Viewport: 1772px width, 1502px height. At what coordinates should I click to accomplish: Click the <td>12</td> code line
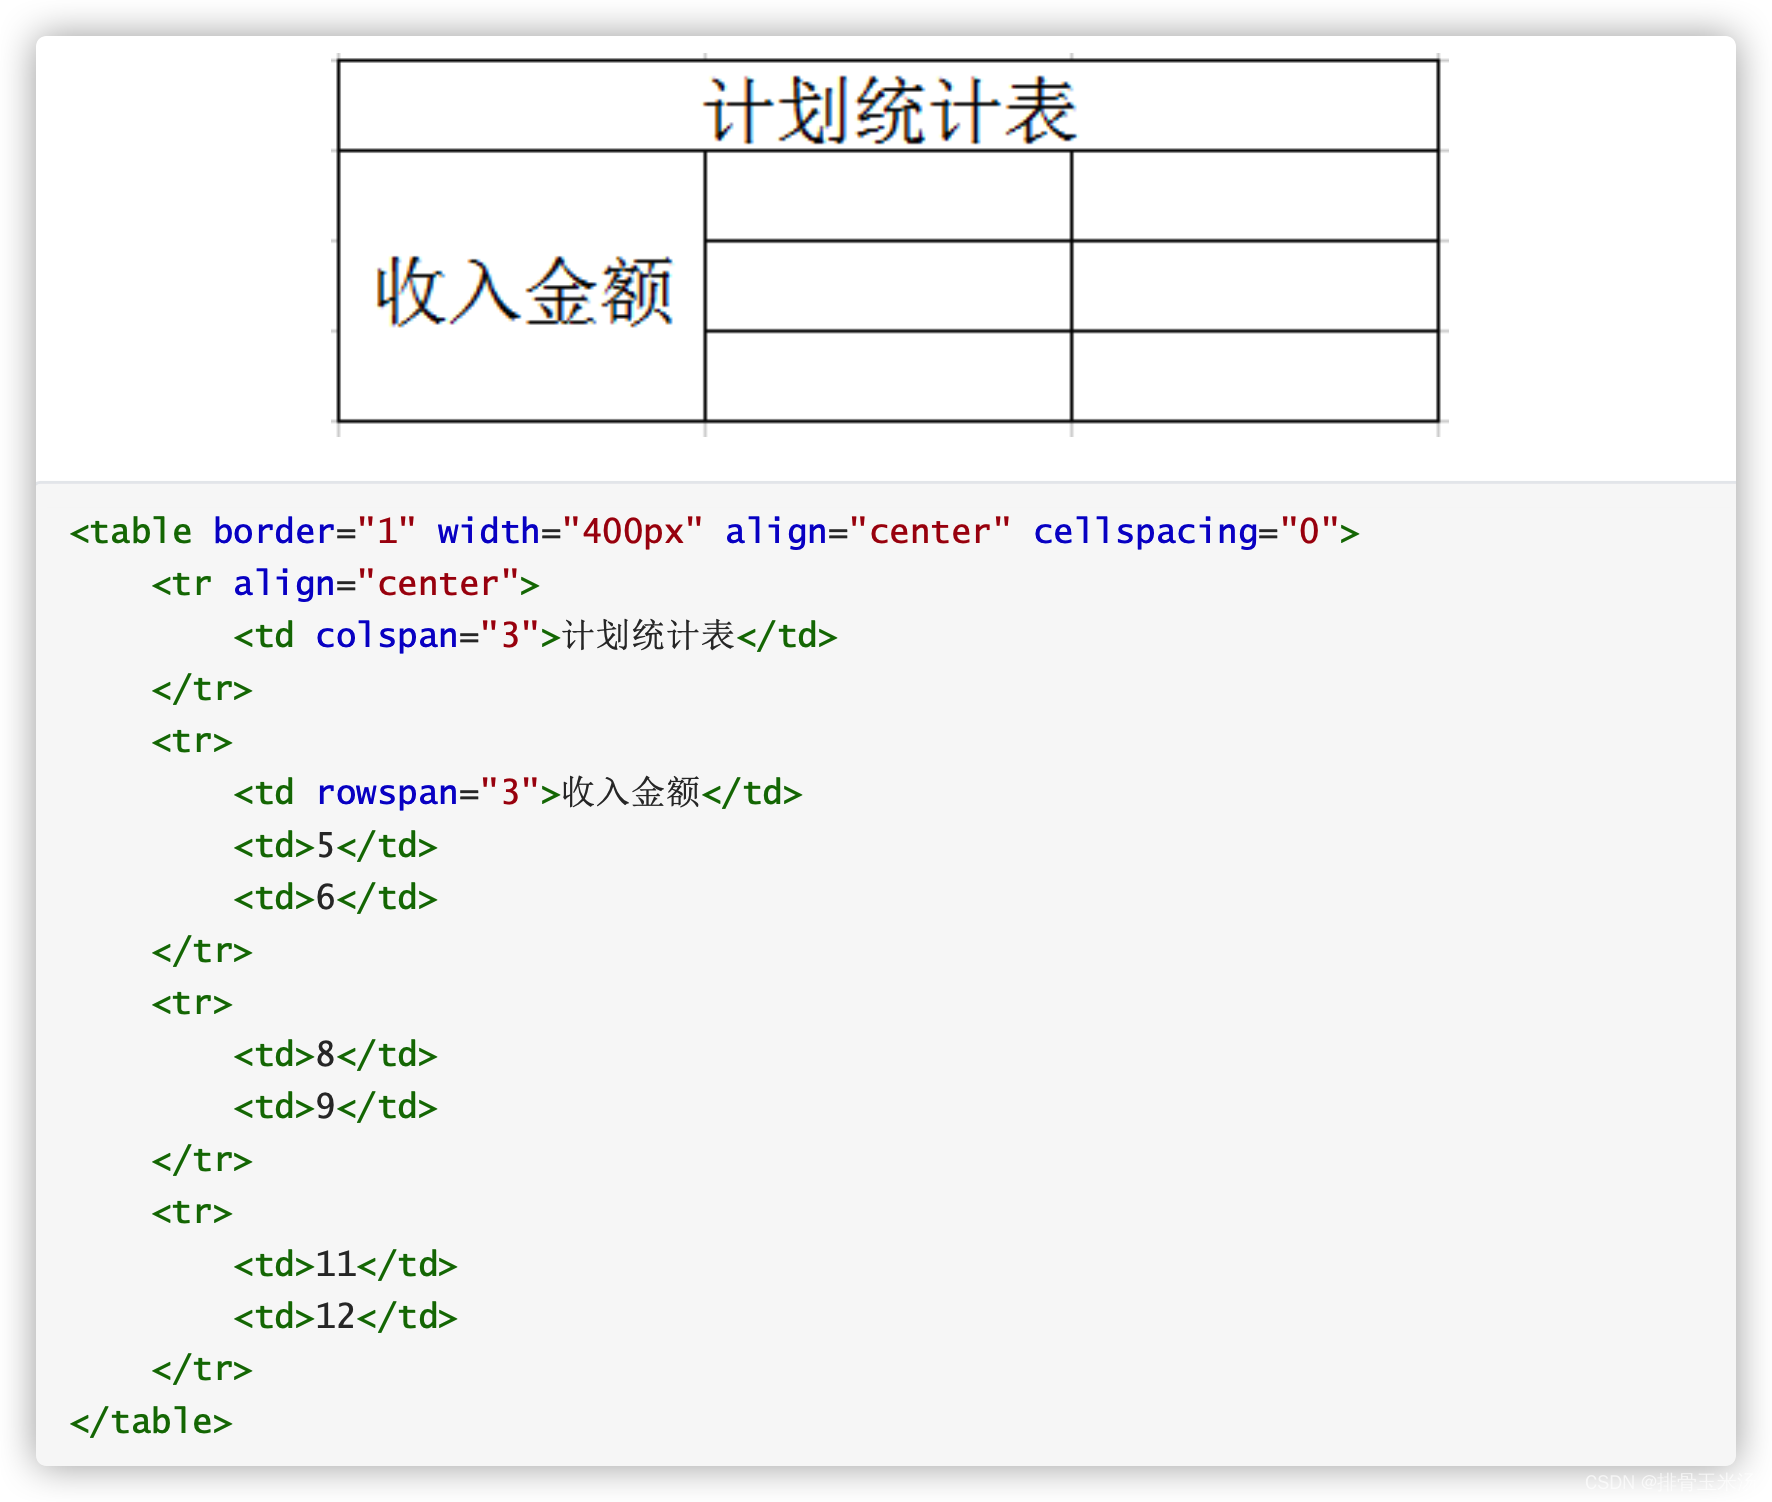click(x=345, y=1316)
